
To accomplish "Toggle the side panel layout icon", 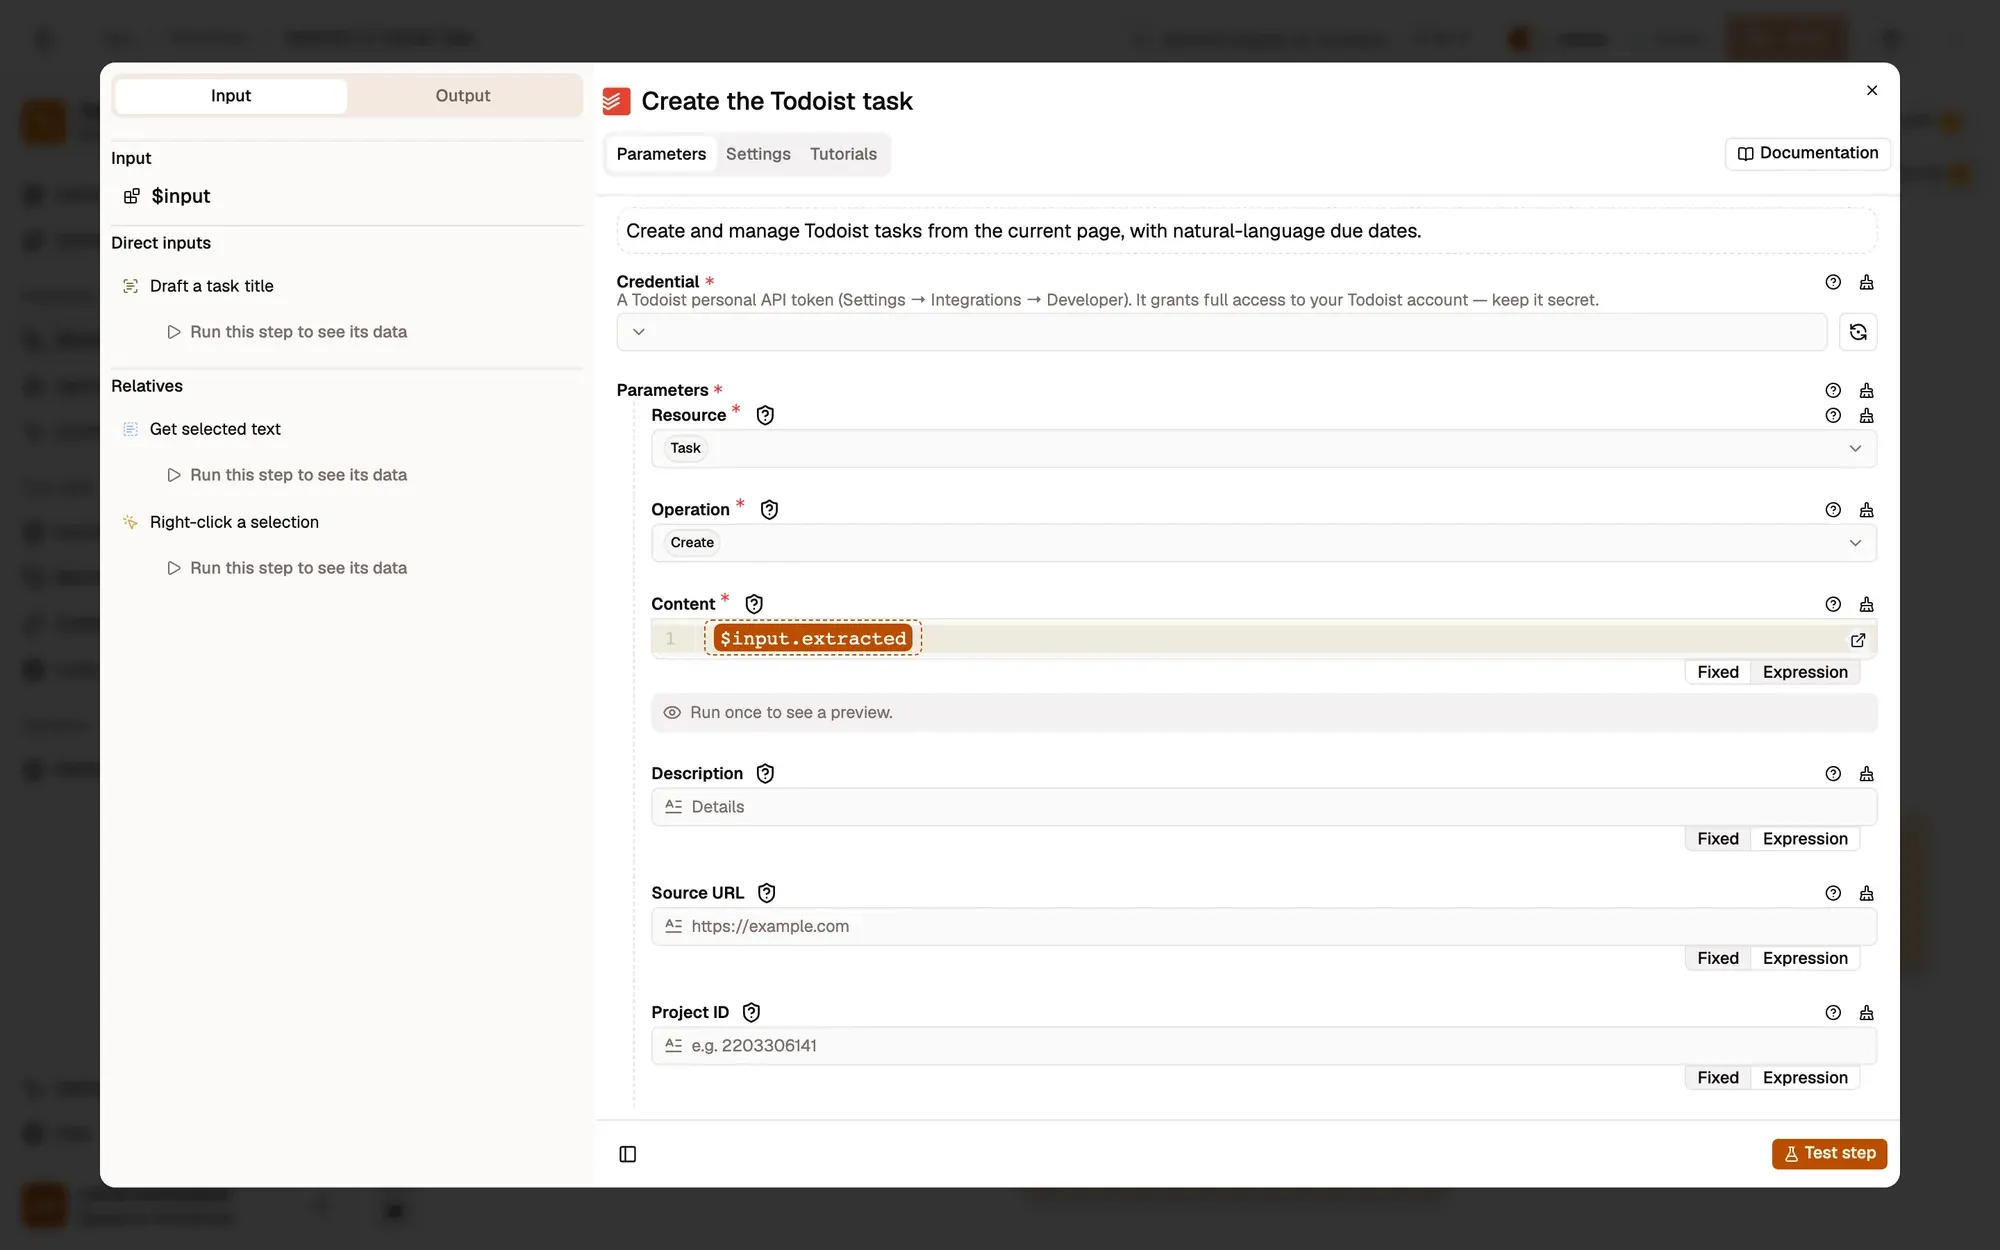I will pos(628,1154).
